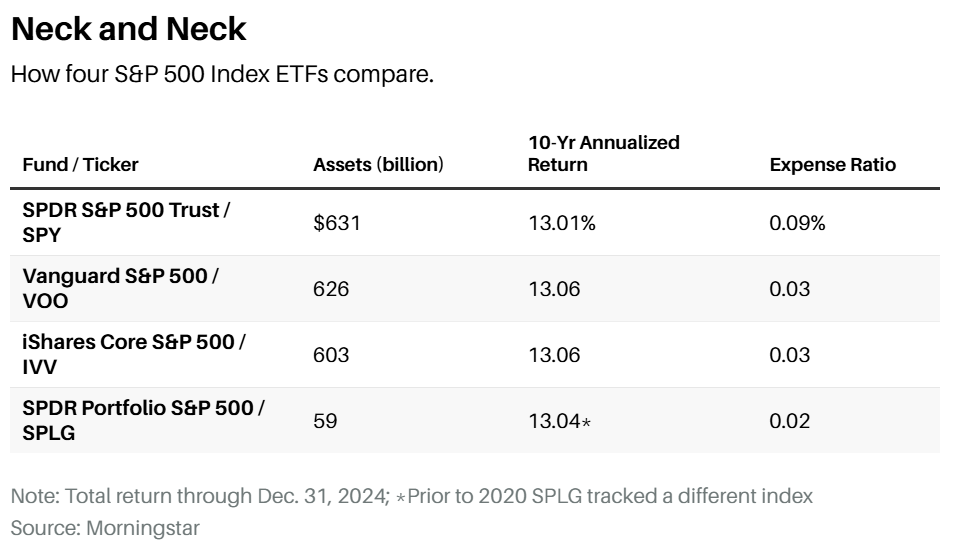Click the Expense Ratio column header
Viewport: 956px width, 546px height.
point(832,164)
